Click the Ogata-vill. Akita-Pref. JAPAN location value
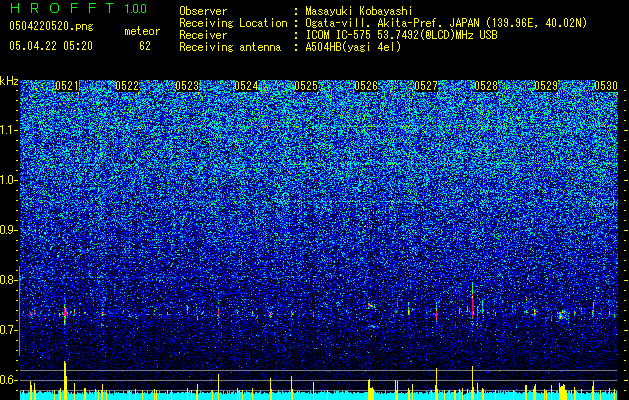 point(446,23)
